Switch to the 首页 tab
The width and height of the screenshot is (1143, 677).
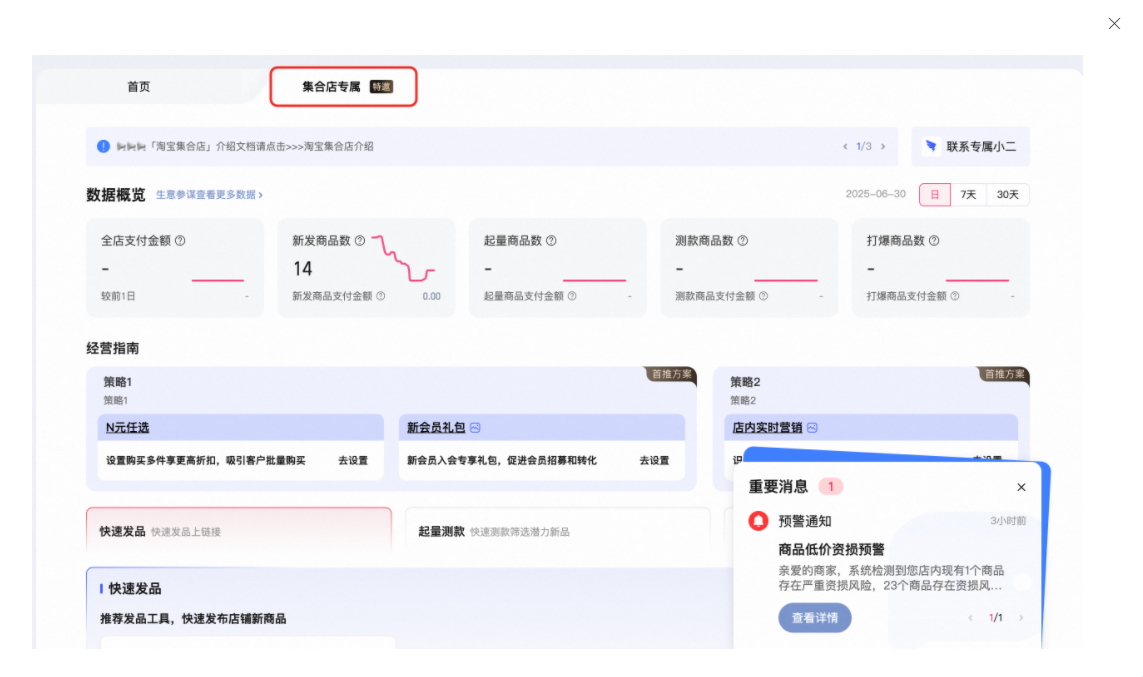click(x=139, y=87)
